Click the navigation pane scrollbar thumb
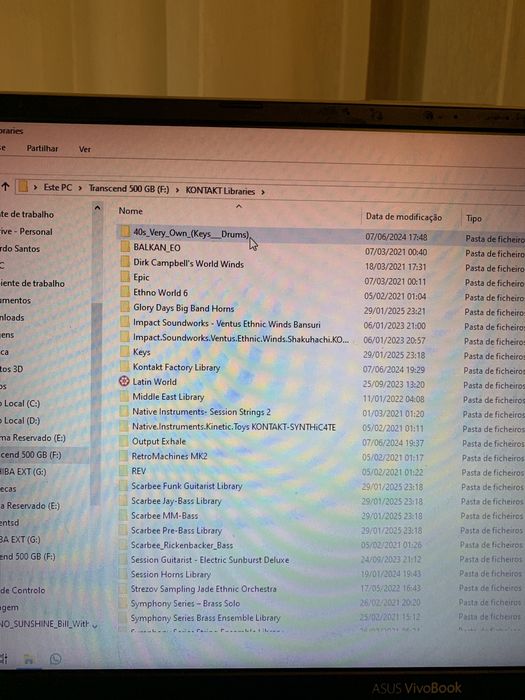This screenshot has height=700, width=525. pyautogui.click(x=96, y=402)
